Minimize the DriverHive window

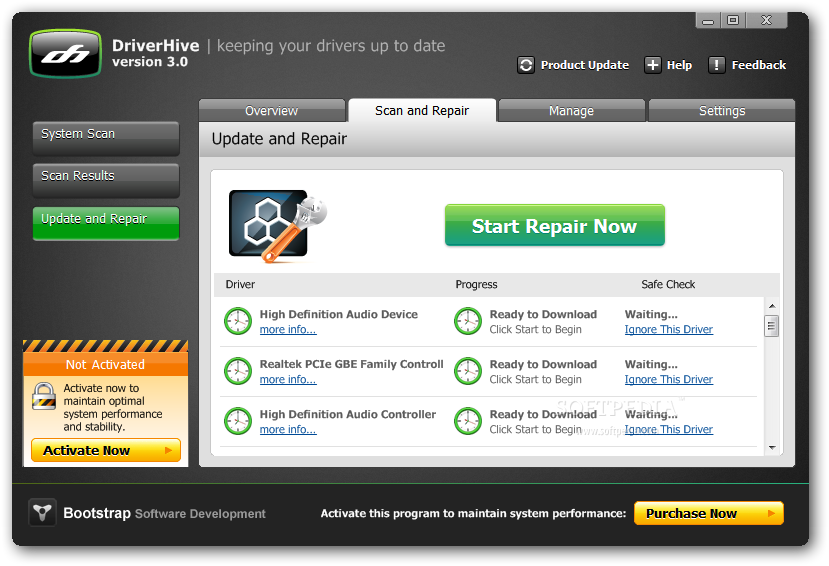(708, 21)
